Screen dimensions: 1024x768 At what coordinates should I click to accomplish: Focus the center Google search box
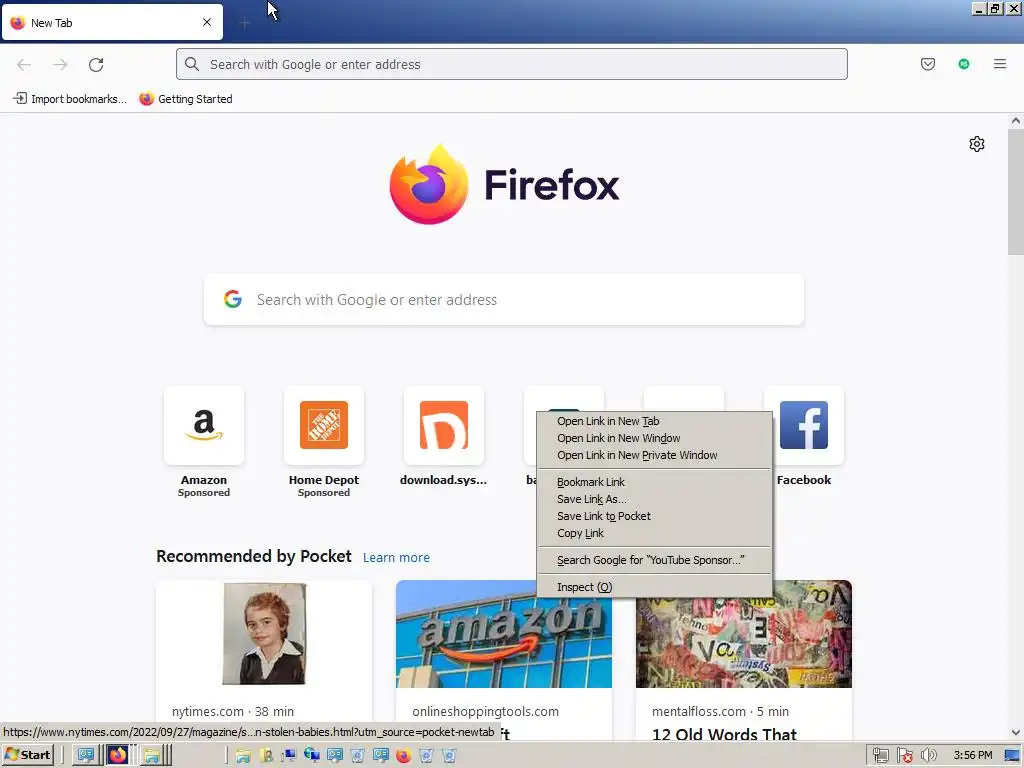504,300
